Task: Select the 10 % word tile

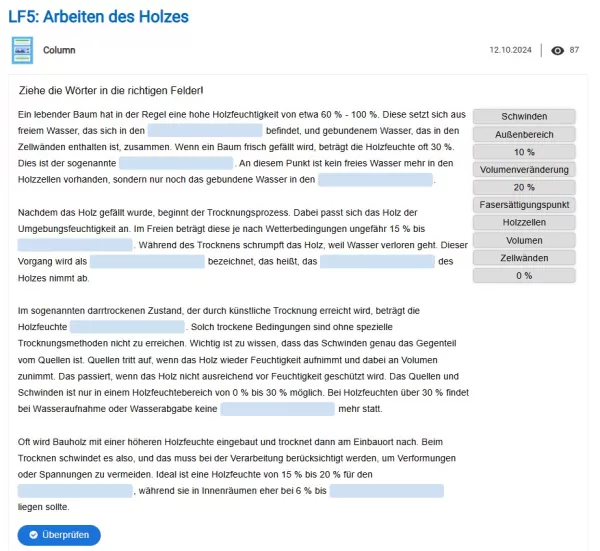Action: [524, 152]
